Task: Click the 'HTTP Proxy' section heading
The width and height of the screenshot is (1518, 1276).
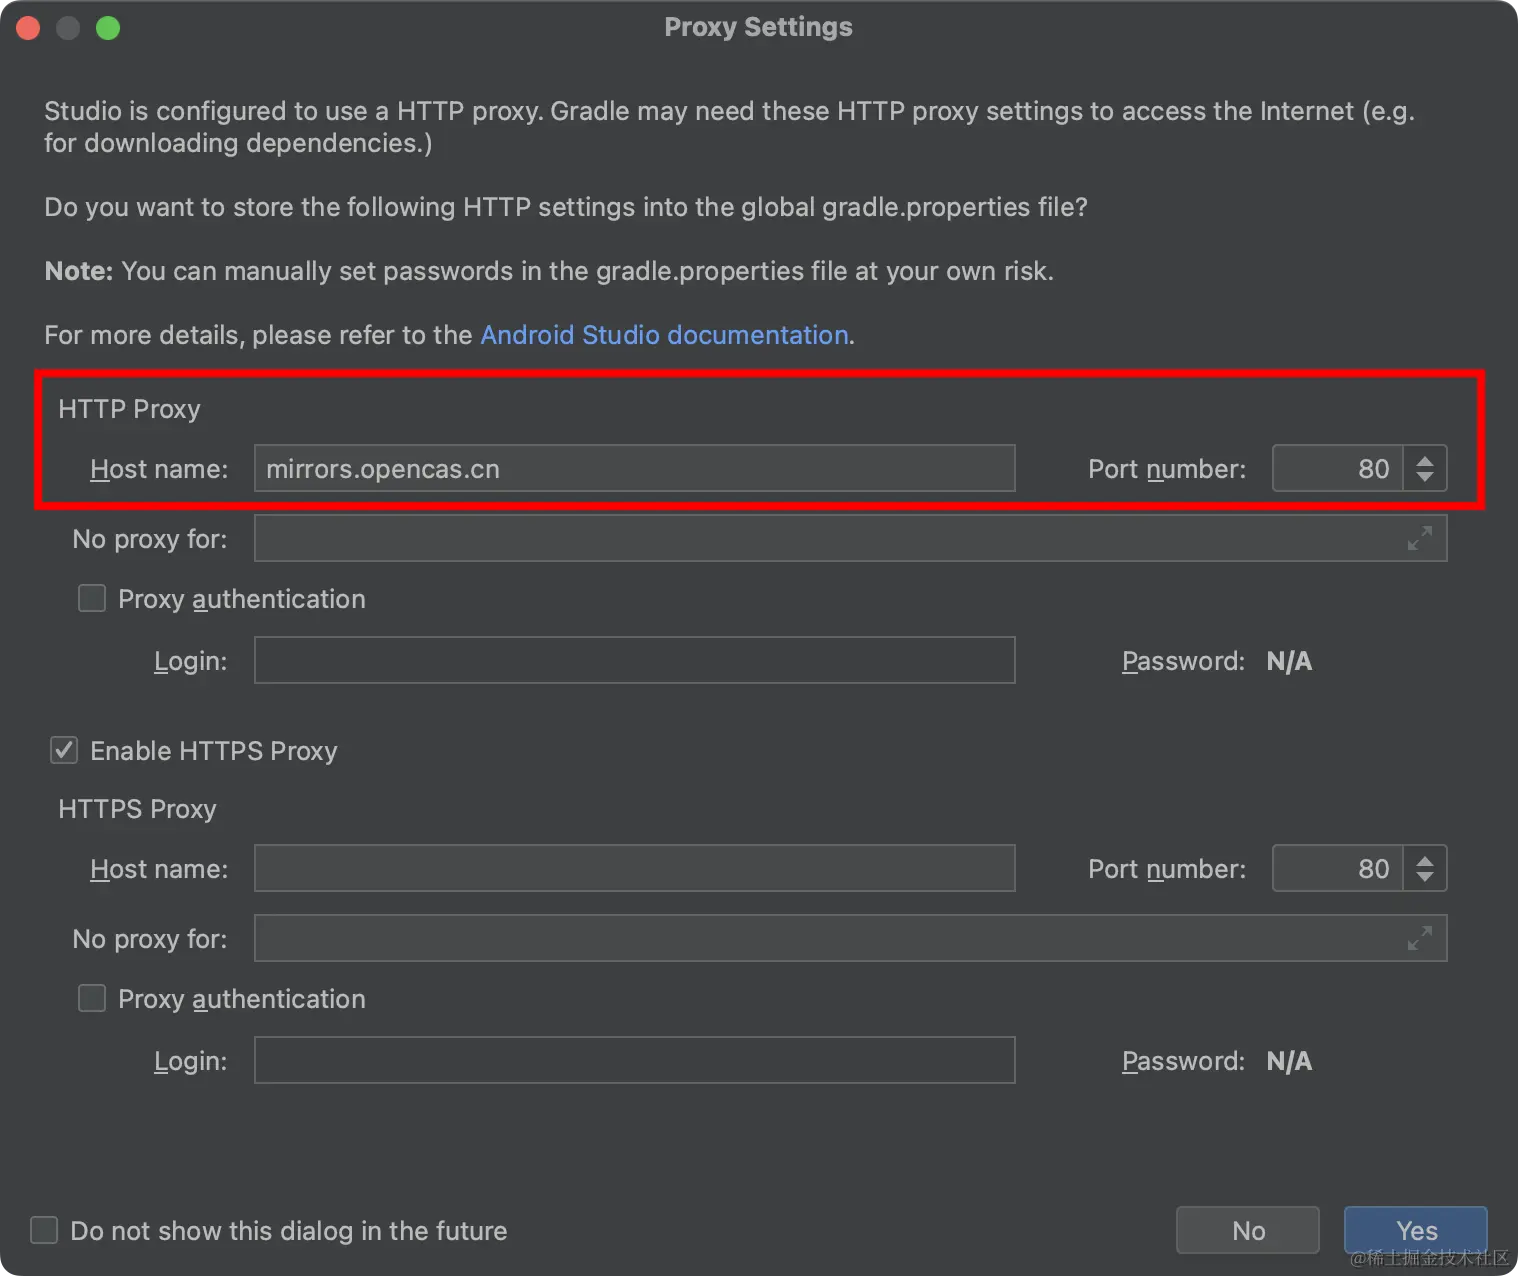Action: pyautogui.click(x=129, y=409)
